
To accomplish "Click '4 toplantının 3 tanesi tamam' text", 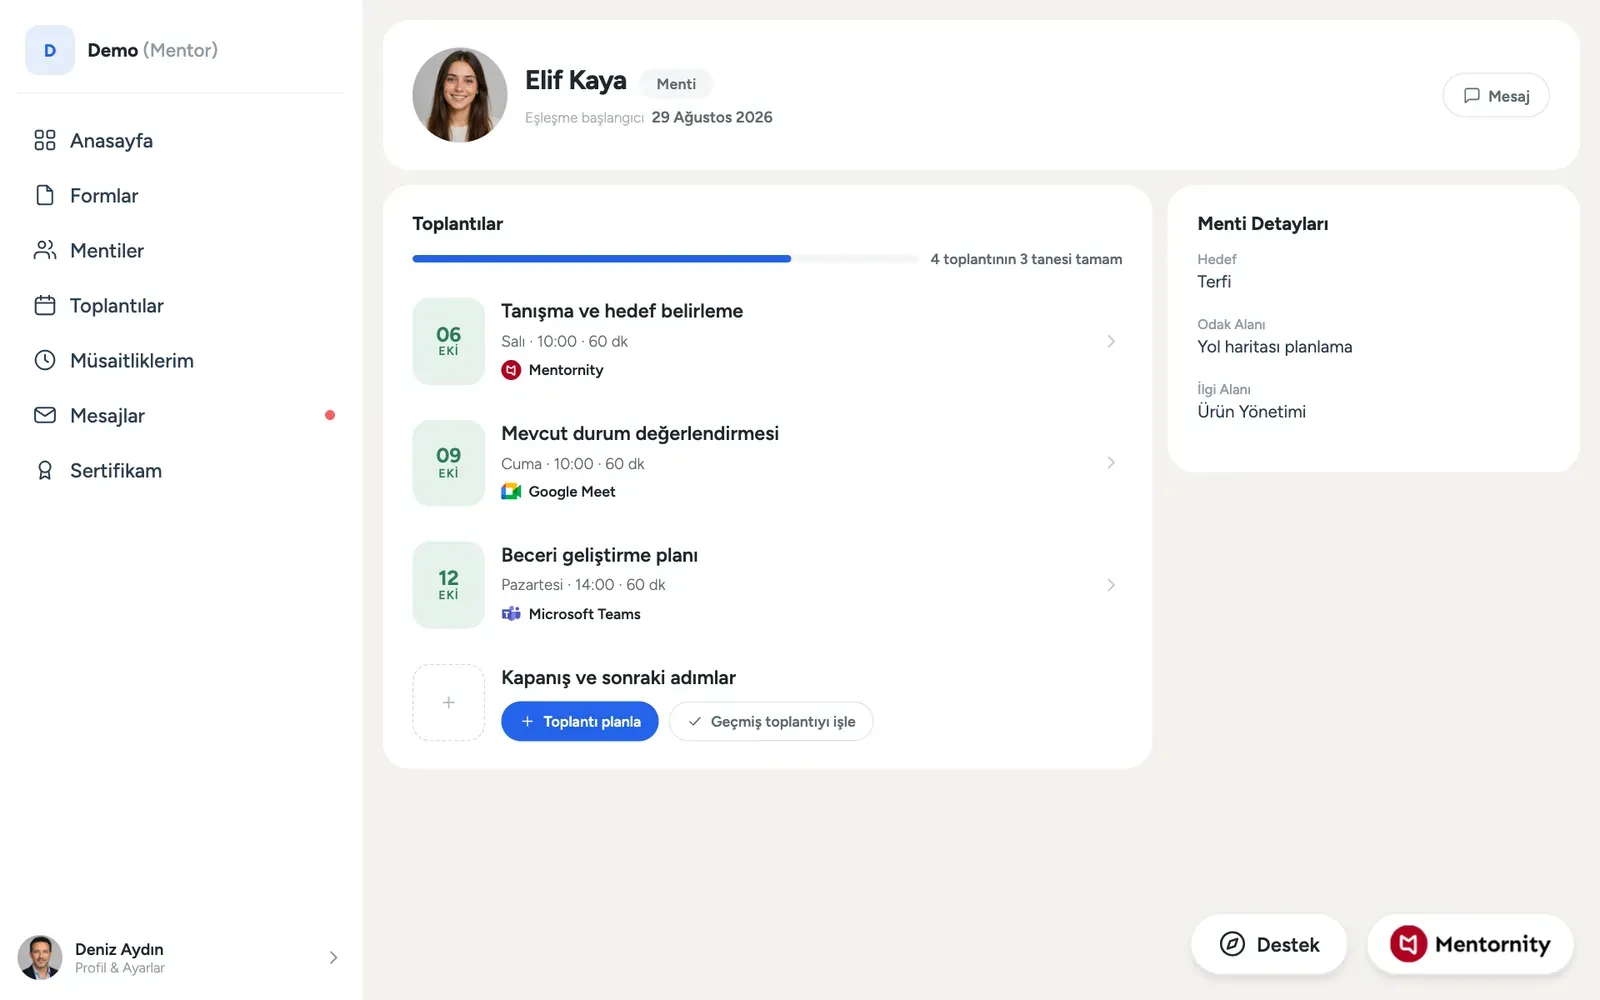I will (x=1026, y=259).
